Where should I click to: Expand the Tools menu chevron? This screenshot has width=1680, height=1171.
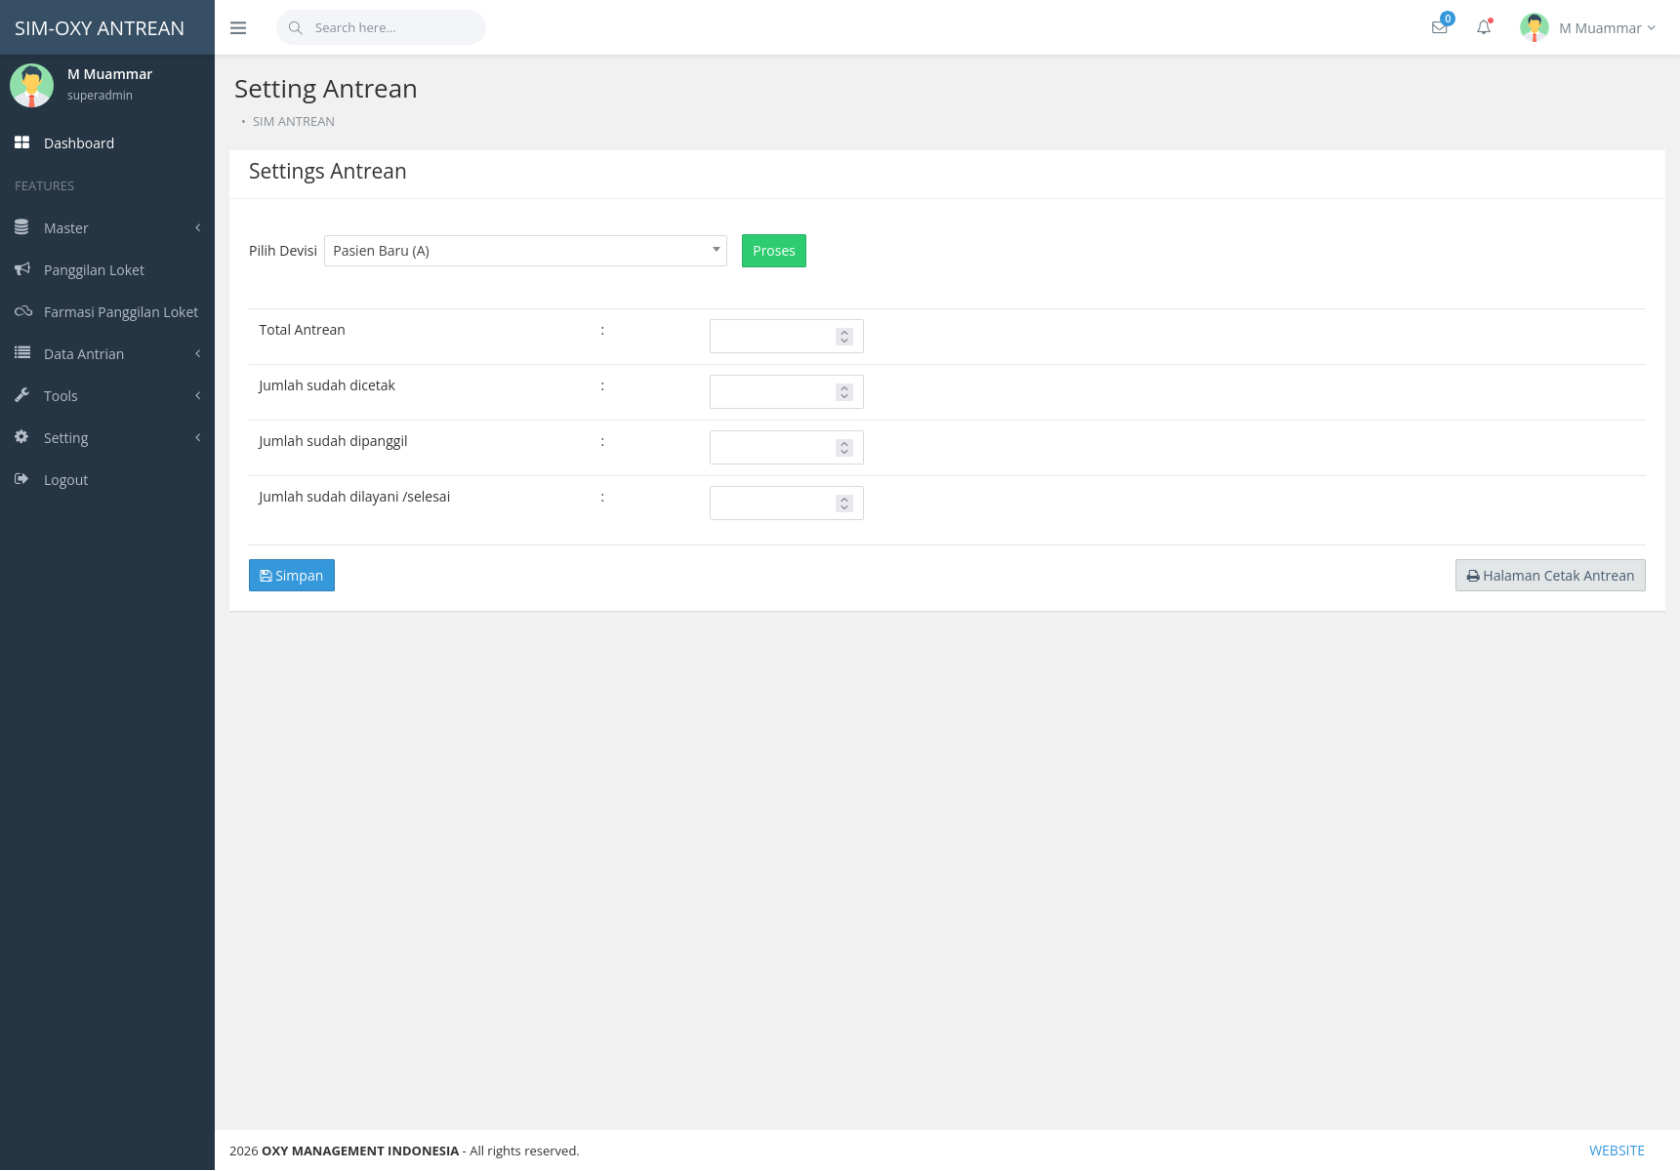(x=198, y=396)
